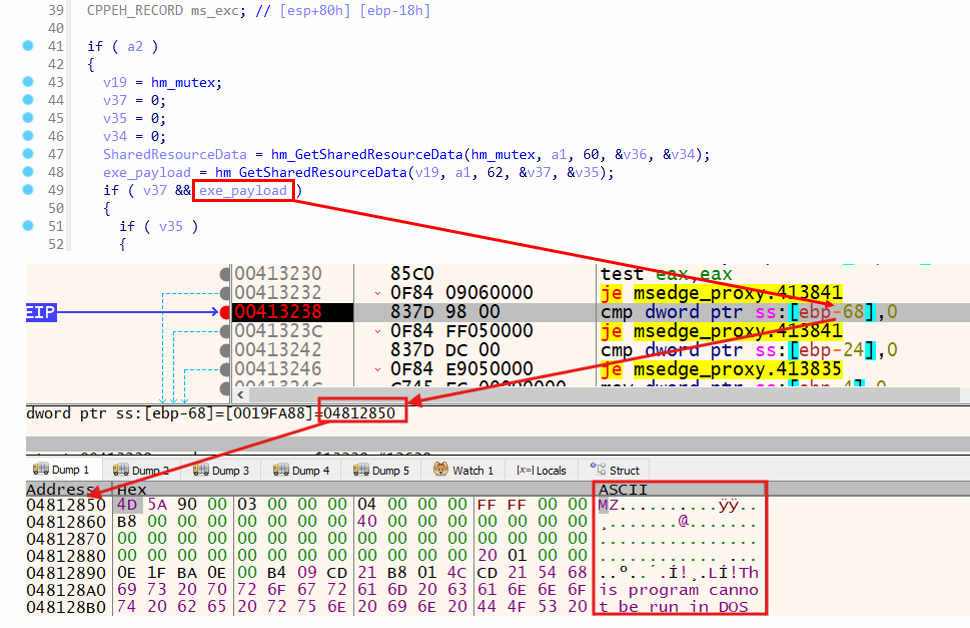This screenshot has height=628, width=970.
Task: Click hex byte 5A at 04812850
Action: pos(157,505)
